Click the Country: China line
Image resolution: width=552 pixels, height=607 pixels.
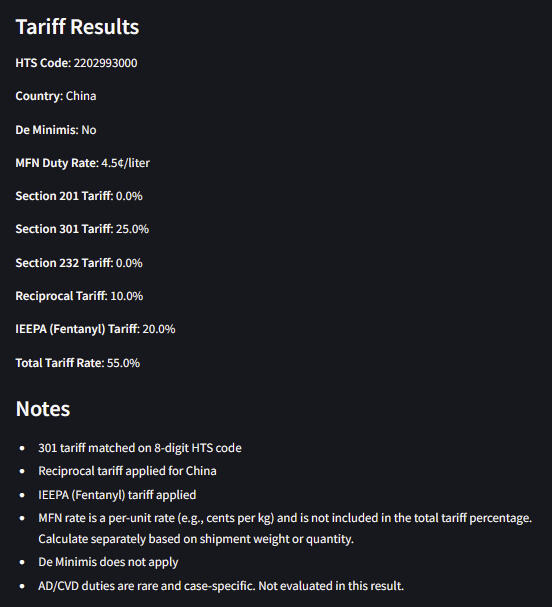pos(56,96)
